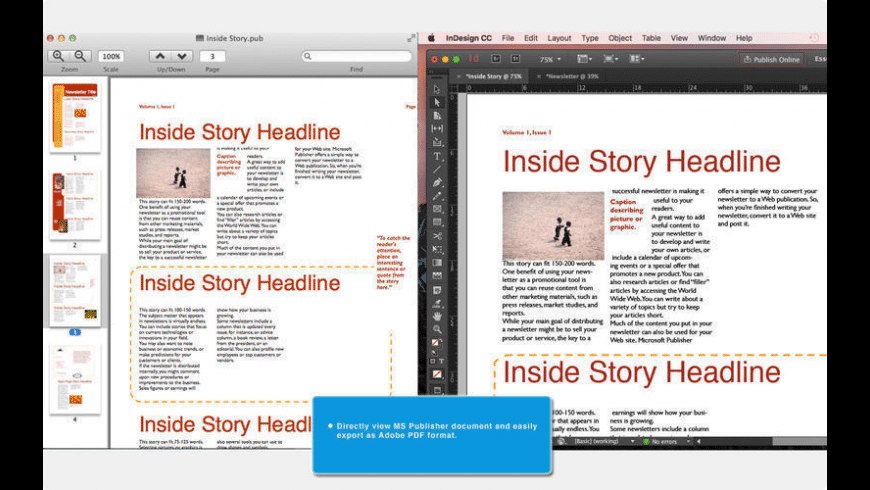Select the Content Collector tool
The width and height of the screenshot is (870, 490).
pos(437,142)
